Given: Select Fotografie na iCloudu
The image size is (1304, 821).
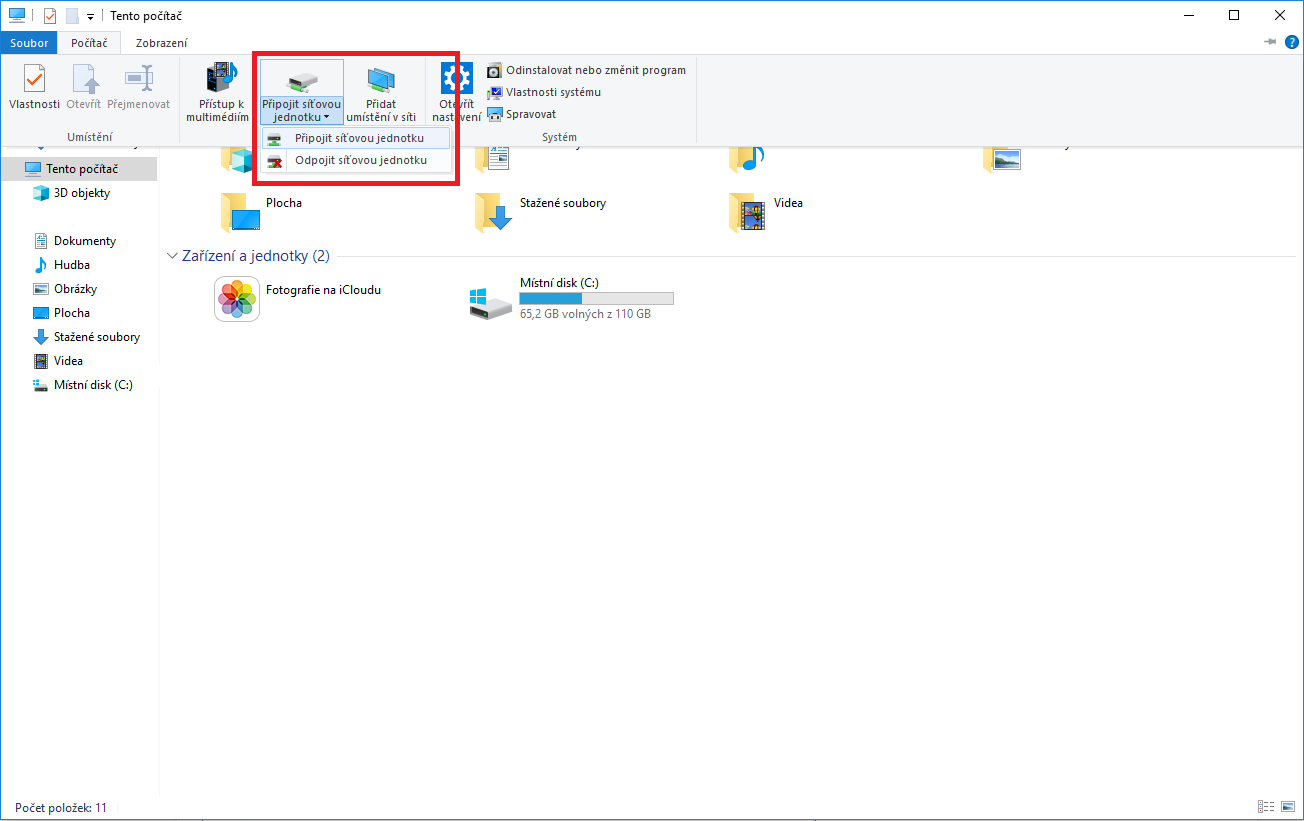Looking at the screenshot, I should click(x=299, y=299).
